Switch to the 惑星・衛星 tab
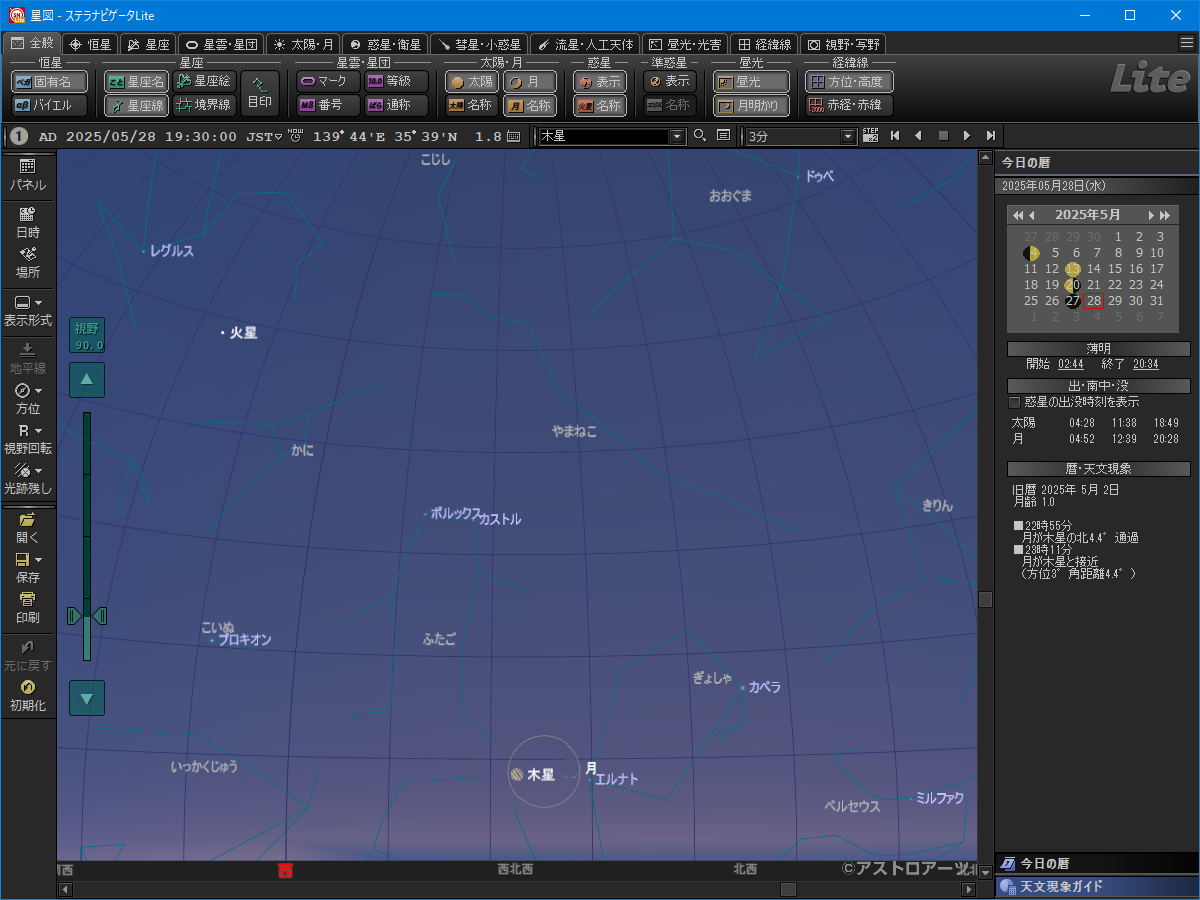The height and width of the screenshot is (900, 1200). pyautogui.click(x=385, y=44)
